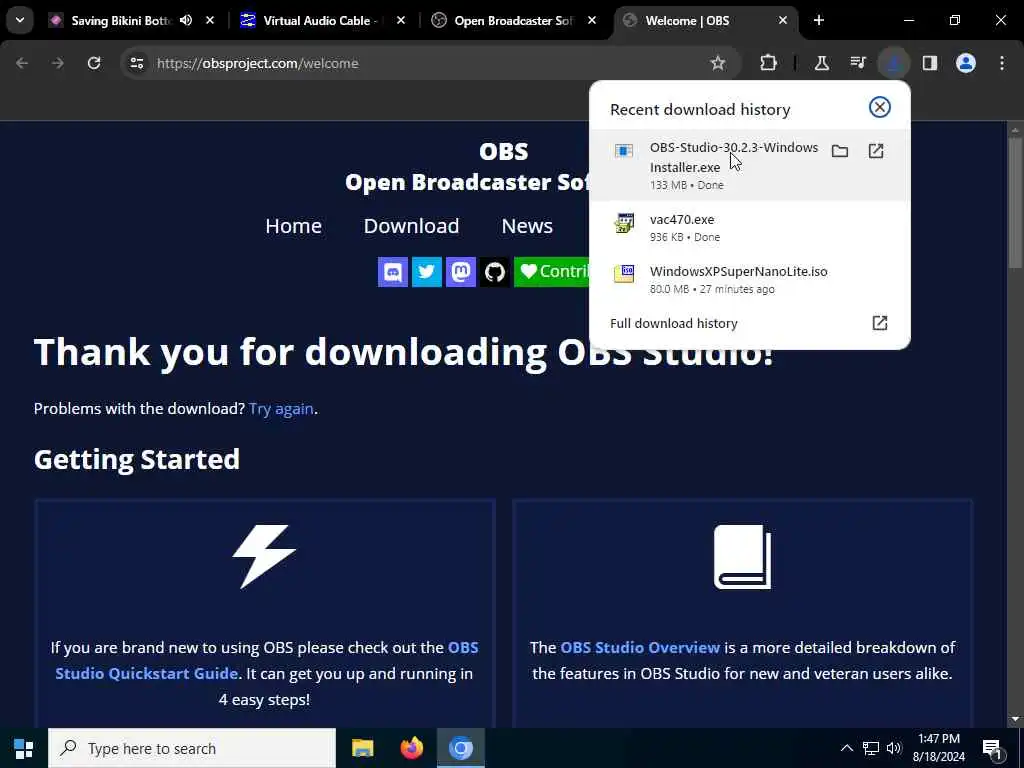The width and height of the screenshot is (1024, 768).
Task: Reload the current page
Action: [x=94, y=63]
